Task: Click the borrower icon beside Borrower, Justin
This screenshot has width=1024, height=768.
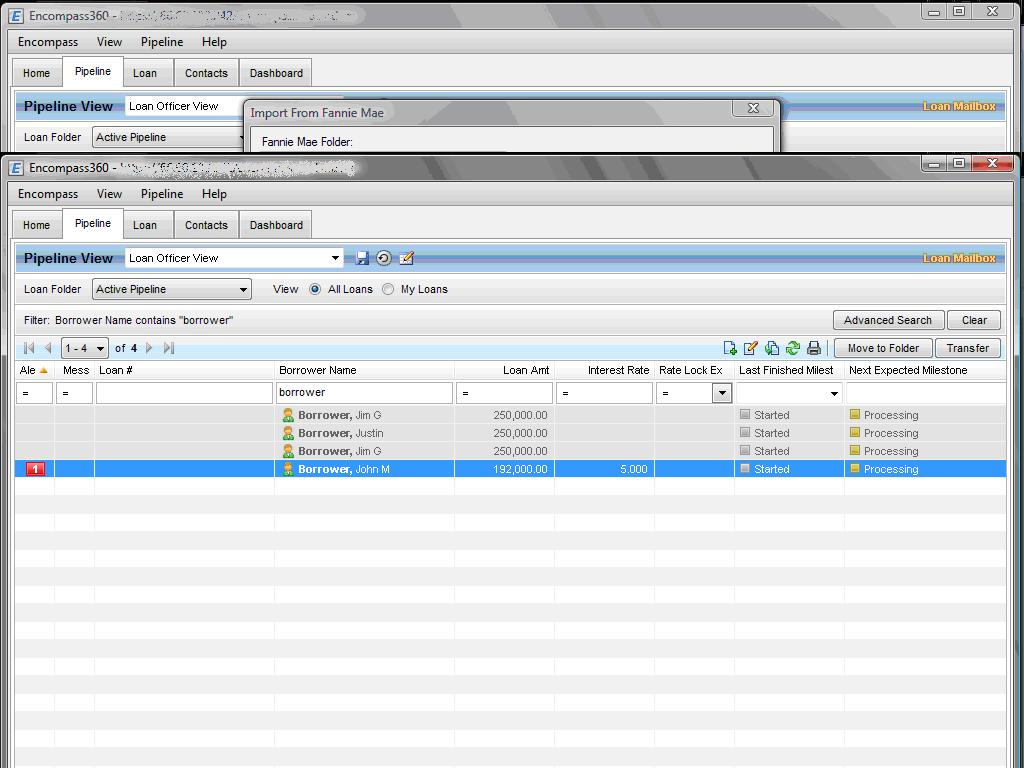Action: click(x=288, y=433)
